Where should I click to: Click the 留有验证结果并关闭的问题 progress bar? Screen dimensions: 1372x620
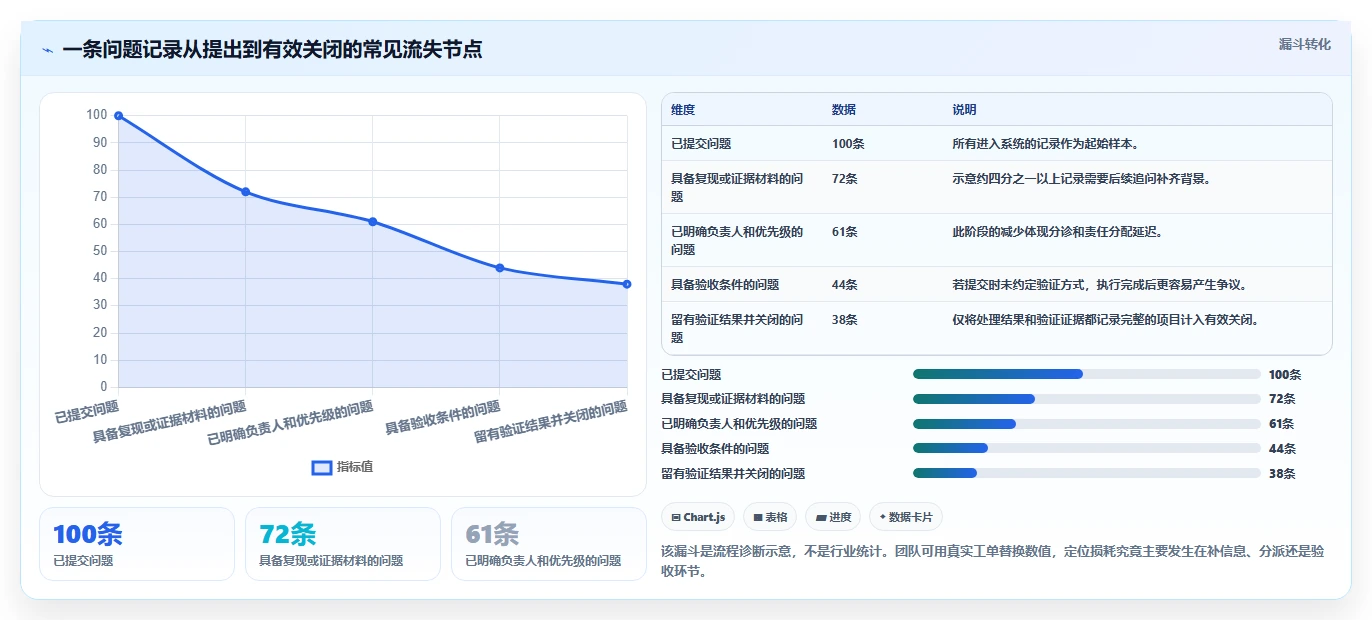click(x=1086, y=474)
